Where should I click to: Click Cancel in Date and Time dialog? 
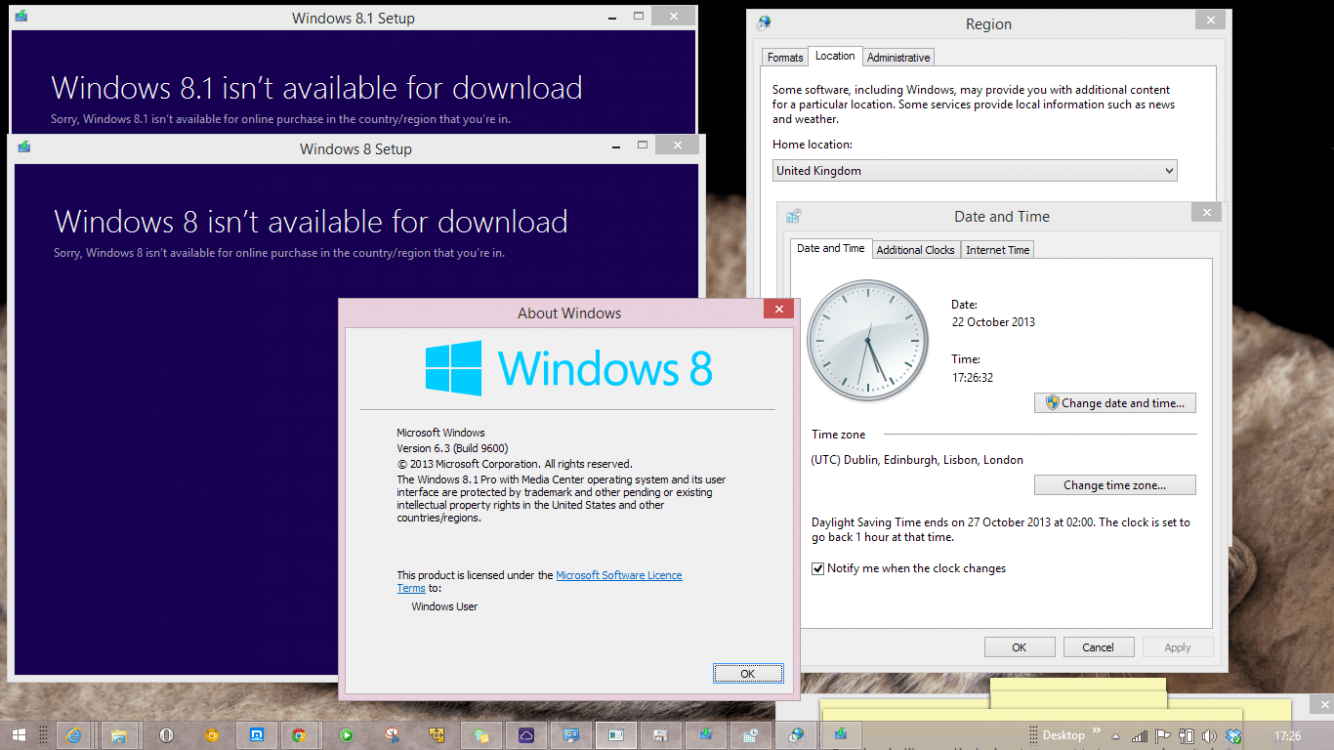click(1098, 647)
